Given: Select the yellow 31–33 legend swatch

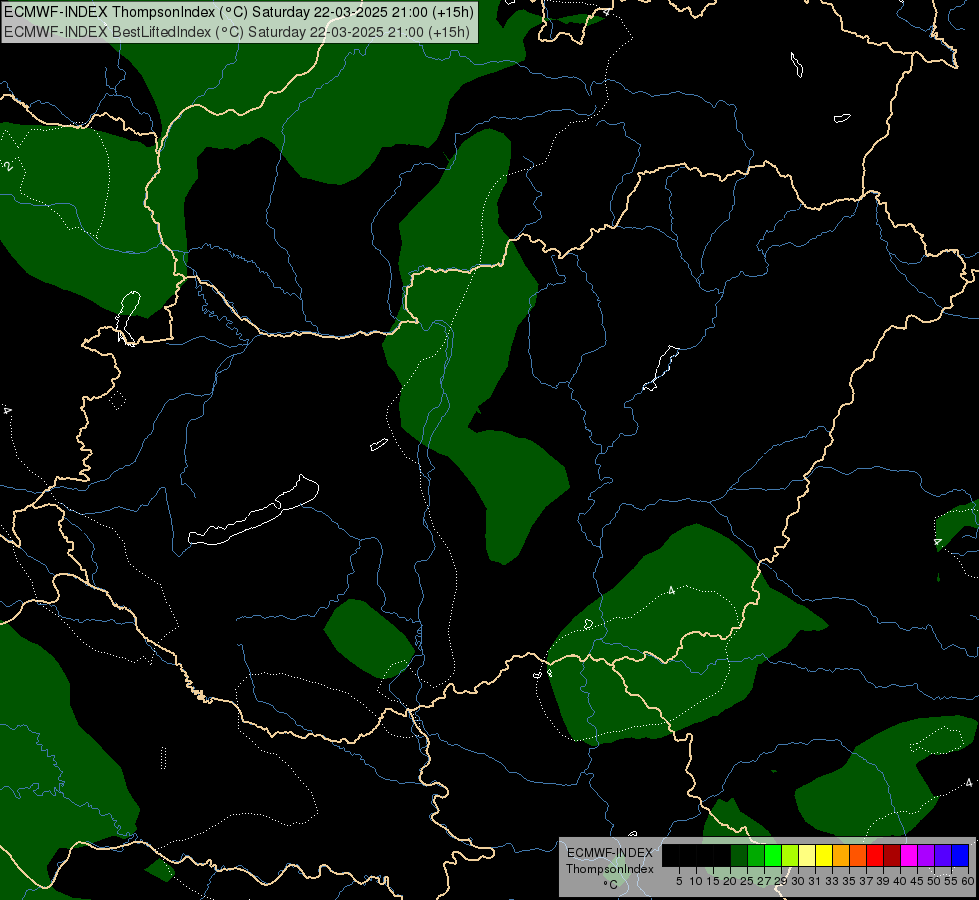Looking at the screenshot, I should pyautogui.click(x=824, y=855).
